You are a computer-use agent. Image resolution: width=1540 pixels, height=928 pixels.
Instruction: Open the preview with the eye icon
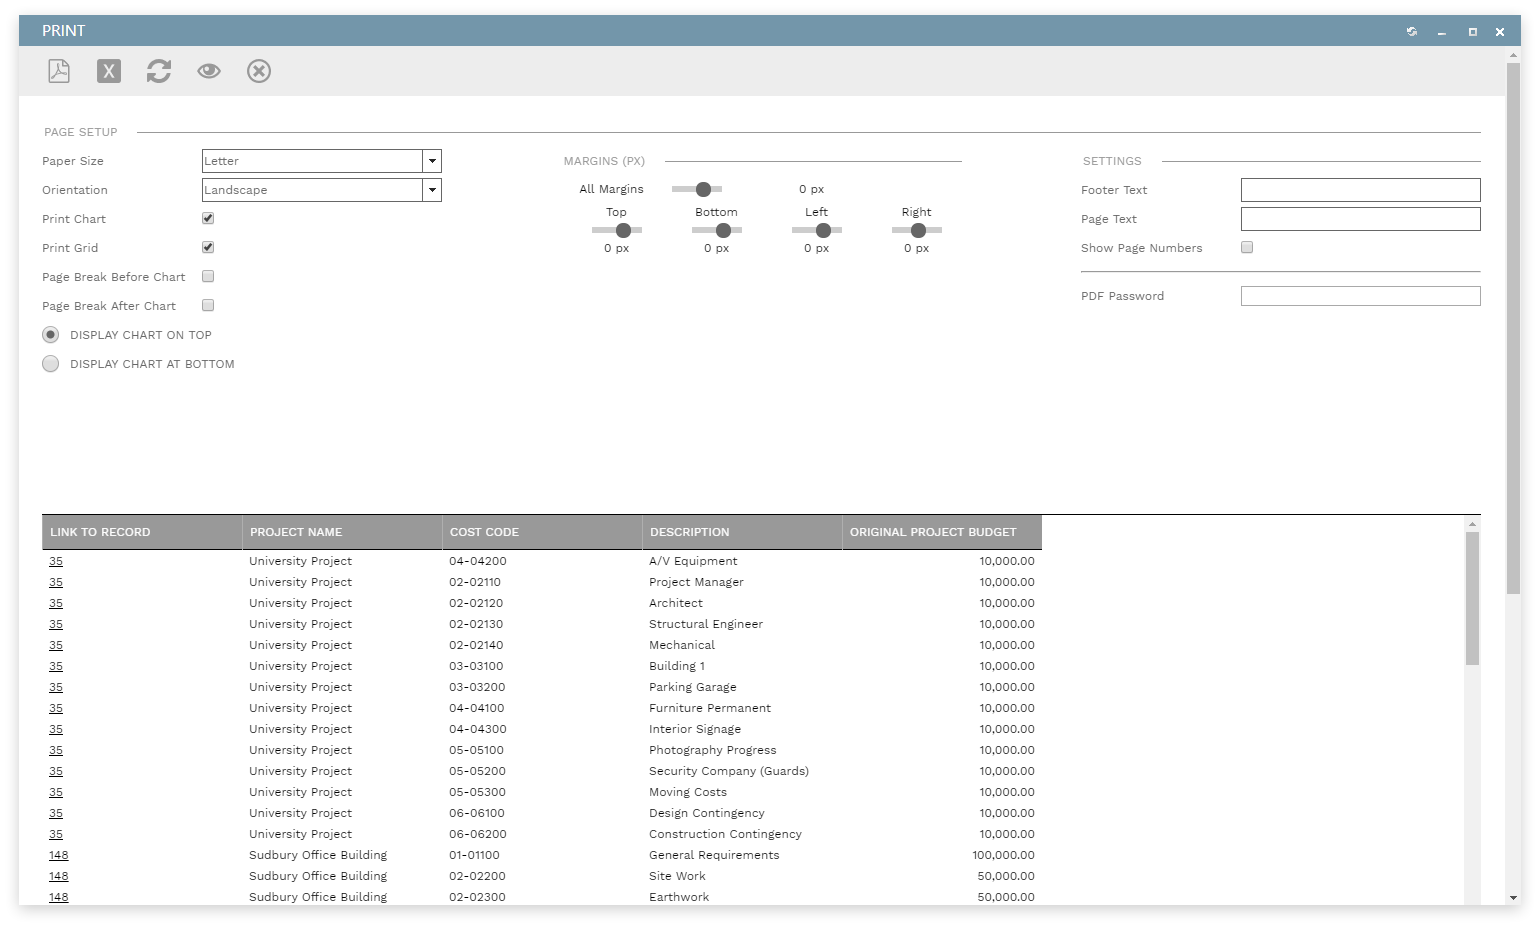(208, 70)
